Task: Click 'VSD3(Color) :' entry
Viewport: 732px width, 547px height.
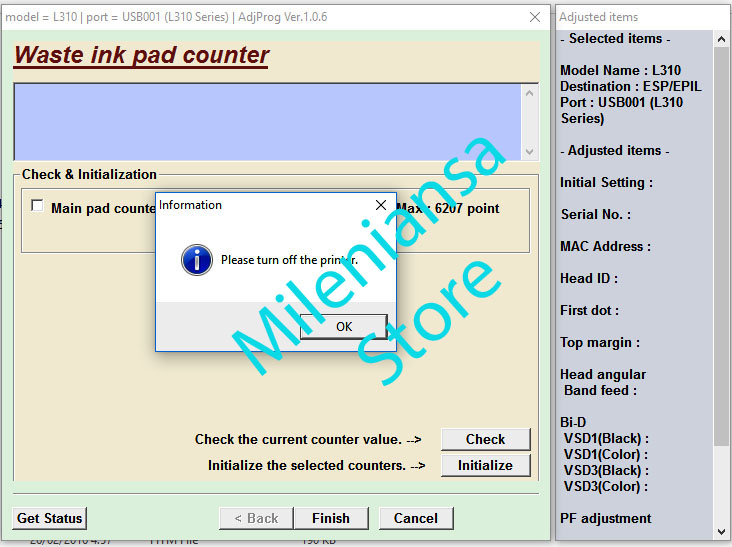Action: 606,486
